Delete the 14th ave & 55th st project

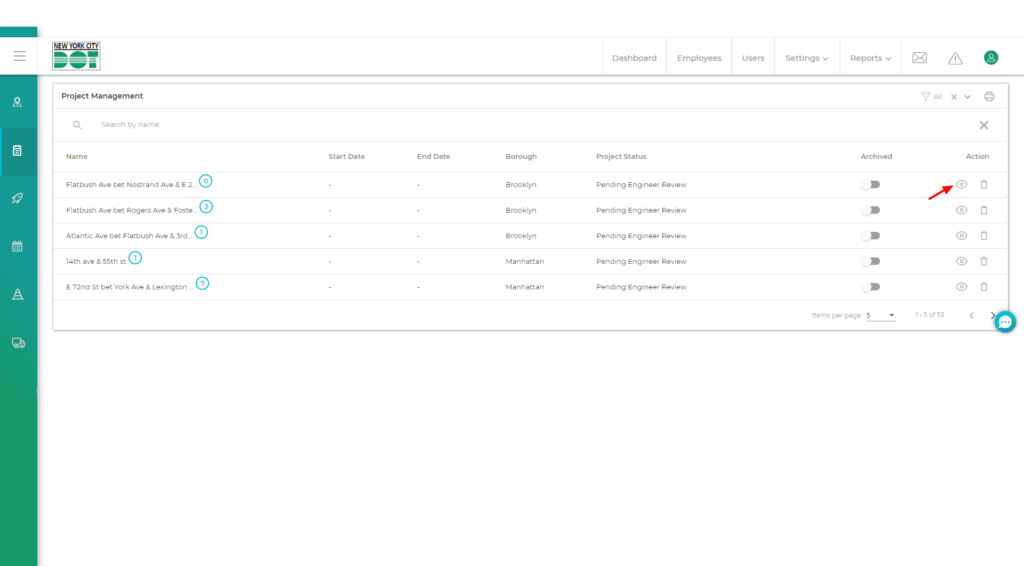pos(983,261)
